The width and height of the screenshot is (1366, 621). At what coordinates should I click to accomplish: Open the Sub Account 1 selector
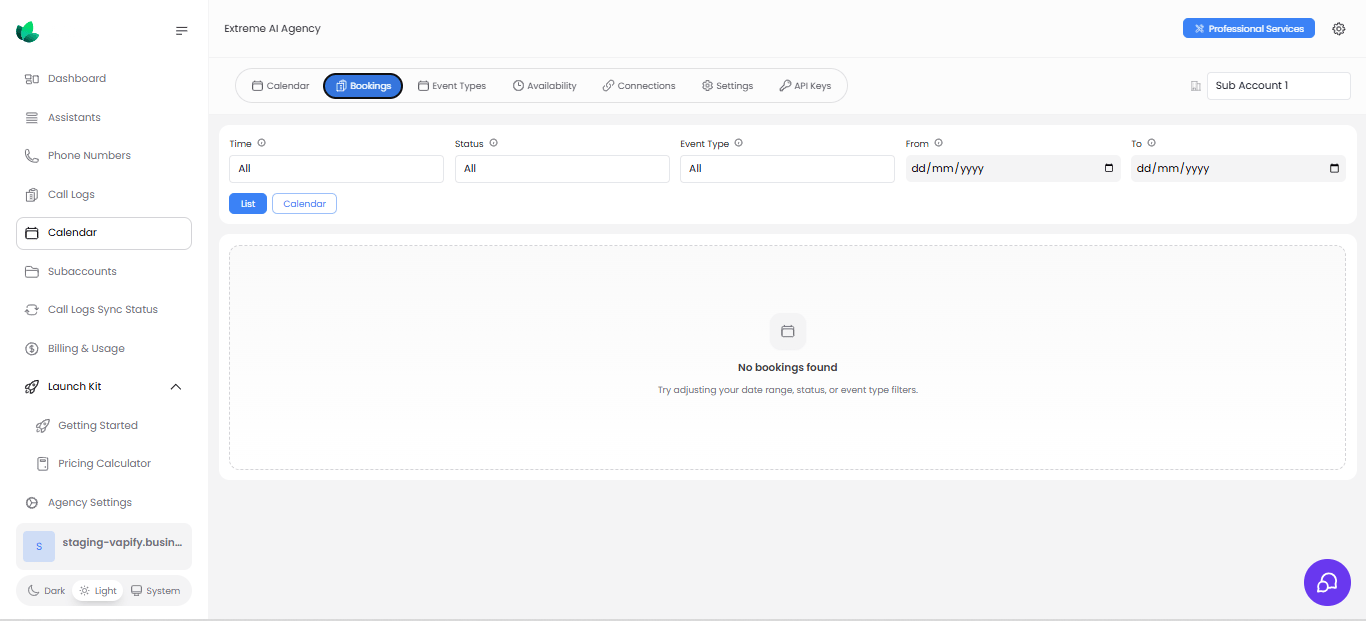tap(1278, 86)
